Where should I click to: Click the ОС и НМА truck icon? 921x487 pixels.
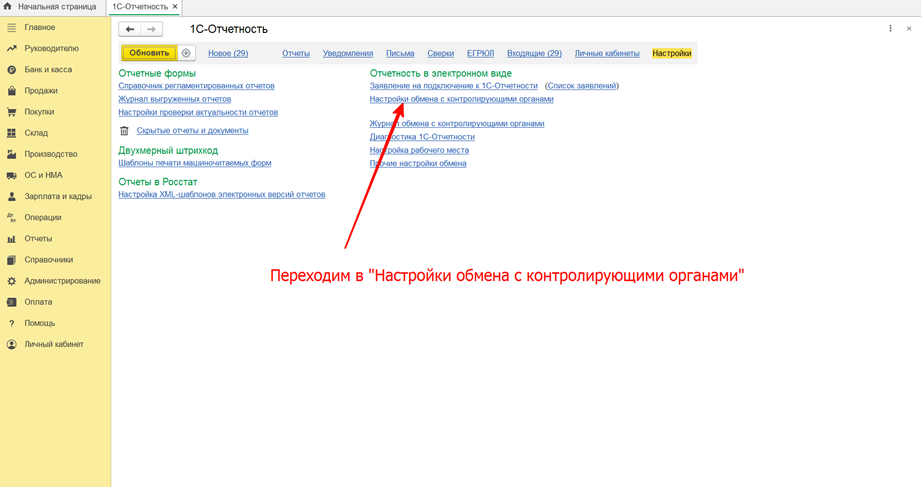coord(11,176)
